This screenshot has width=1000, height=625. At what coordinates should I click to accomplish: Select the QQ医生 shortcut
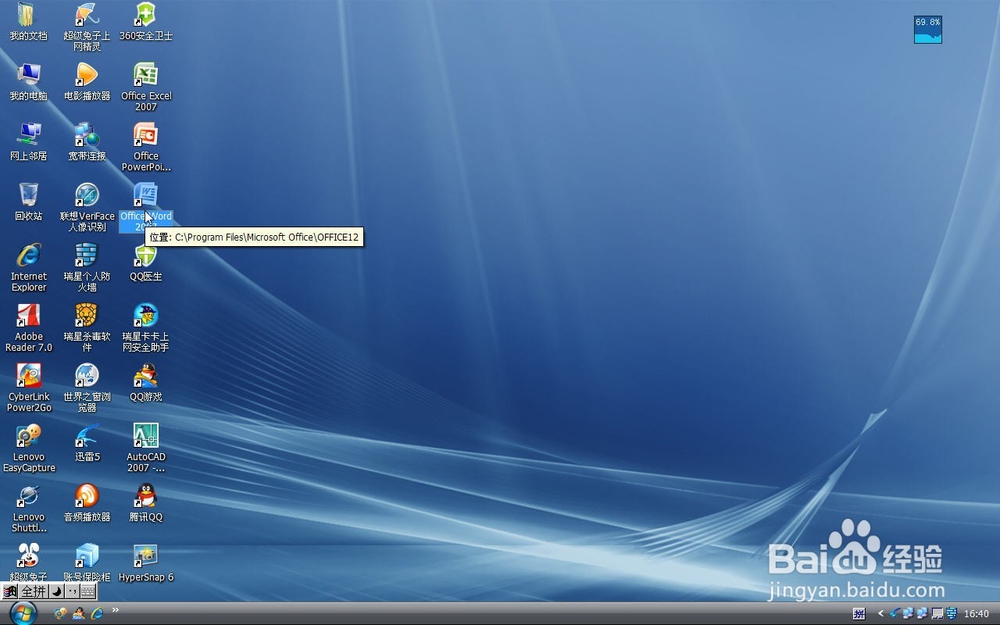pos(145,263)
